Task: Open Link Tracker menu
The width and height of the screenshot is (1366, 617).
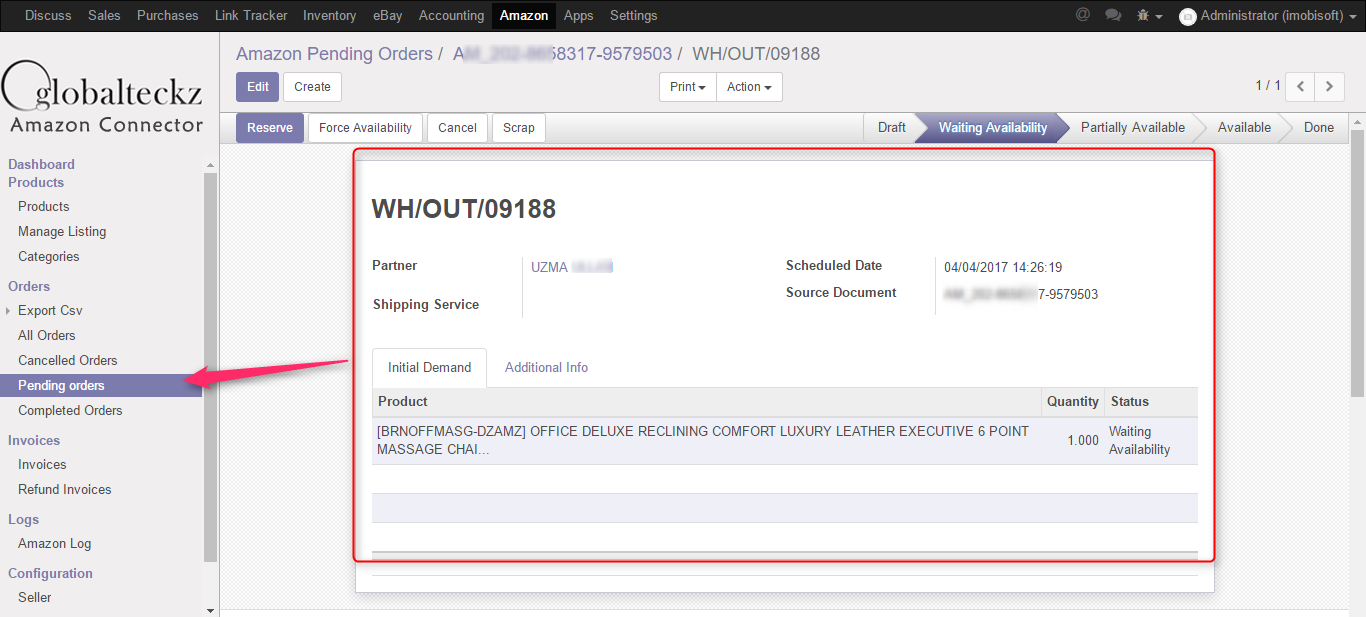Action: [x=251, y=15]
